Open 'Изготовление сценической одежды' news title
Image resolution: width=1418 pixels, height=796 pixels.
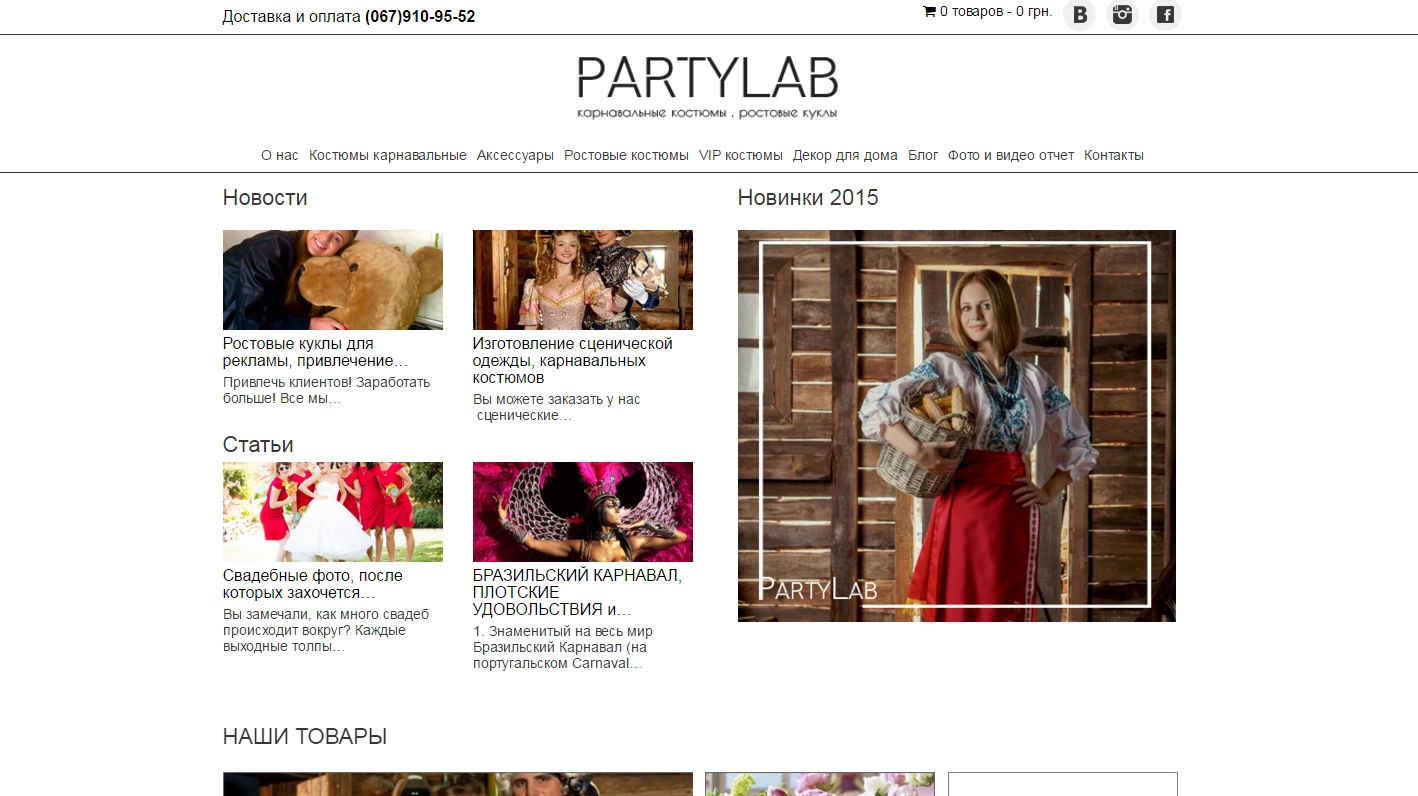coord(573,361)
